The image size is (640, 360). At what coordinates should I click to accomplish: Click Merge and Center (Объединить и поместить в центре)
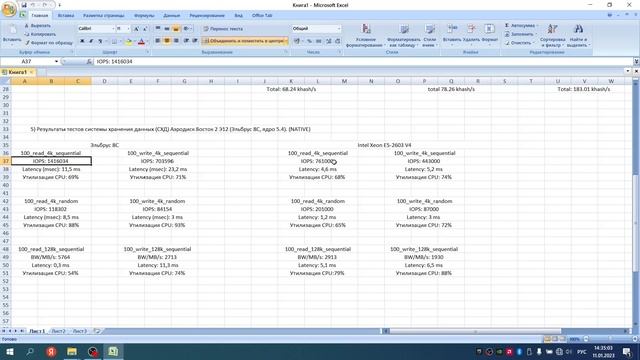[x=244, y=41]
